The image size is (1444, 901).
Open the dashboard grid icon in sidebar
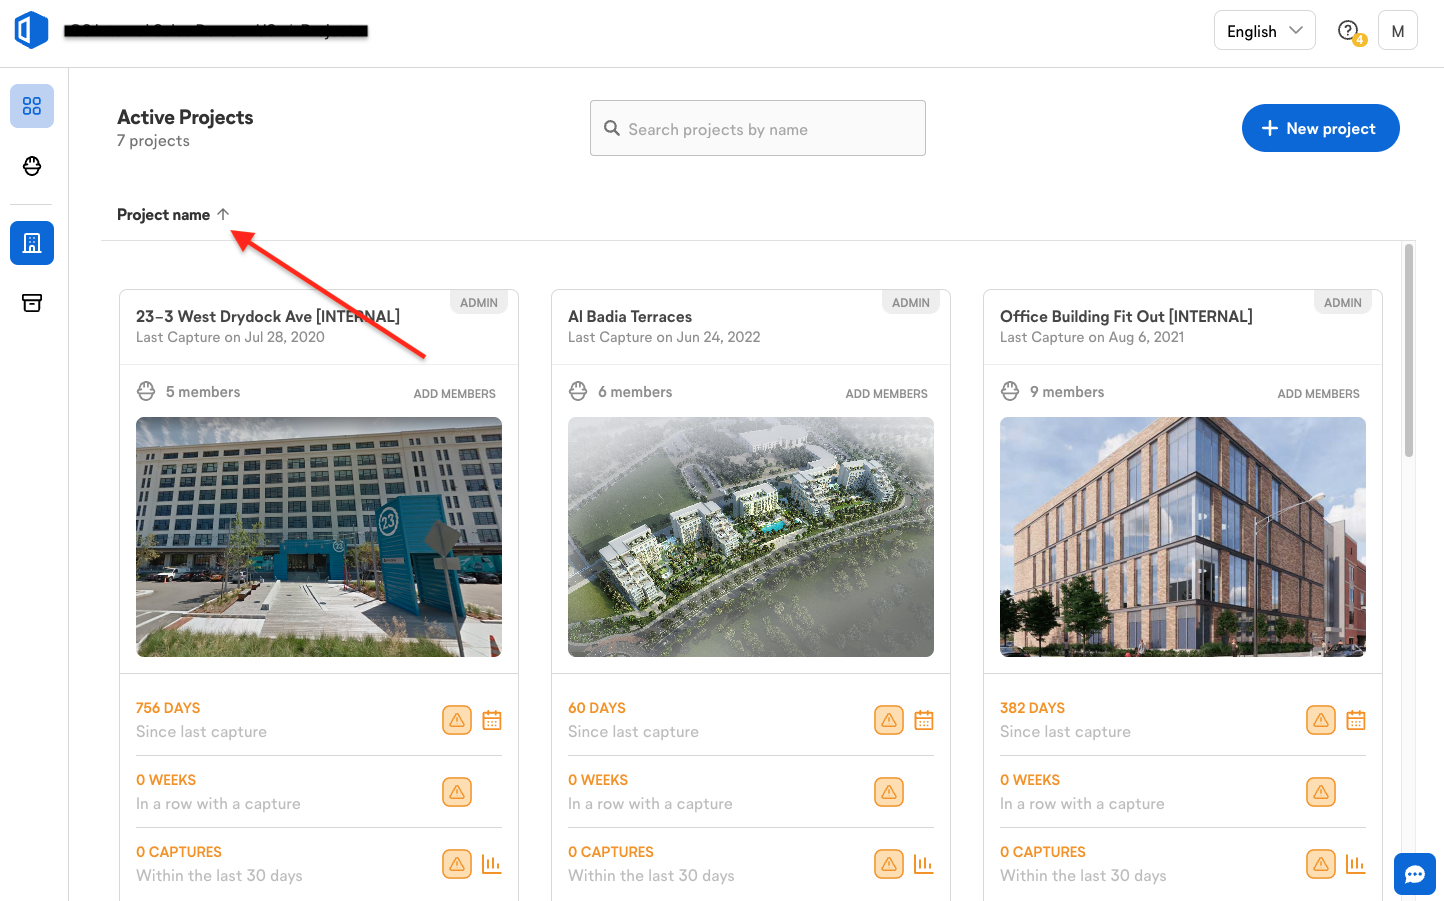tap(32, 106)
